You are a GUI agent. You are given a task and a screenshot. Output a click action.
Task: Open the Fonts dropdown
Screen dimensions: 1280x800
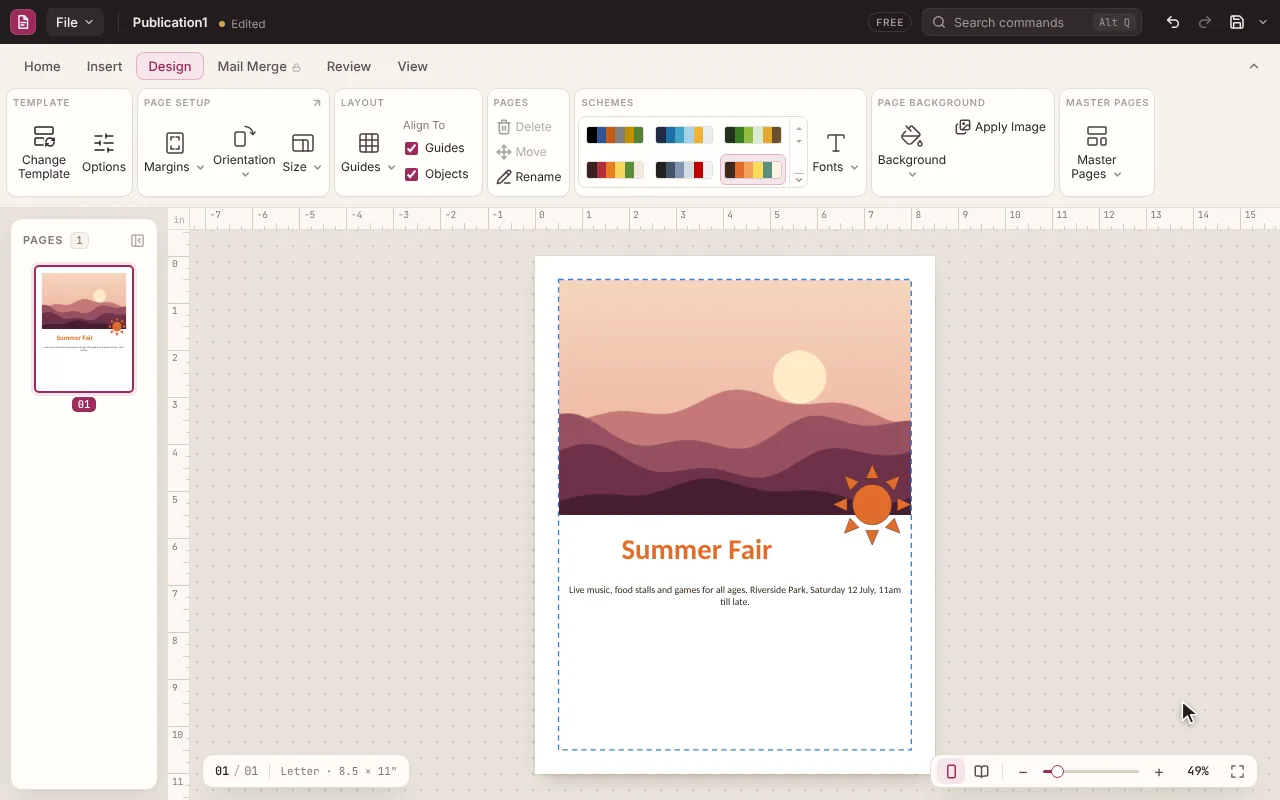coord(836,153)
